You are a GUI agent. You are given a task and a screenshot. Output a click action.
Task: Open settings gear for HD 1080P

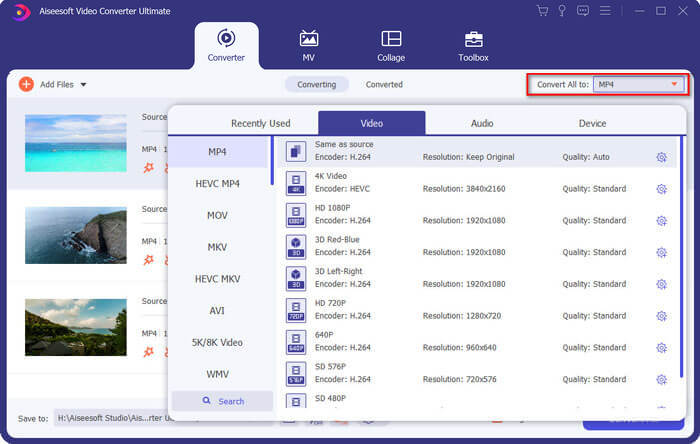point(661,220)
